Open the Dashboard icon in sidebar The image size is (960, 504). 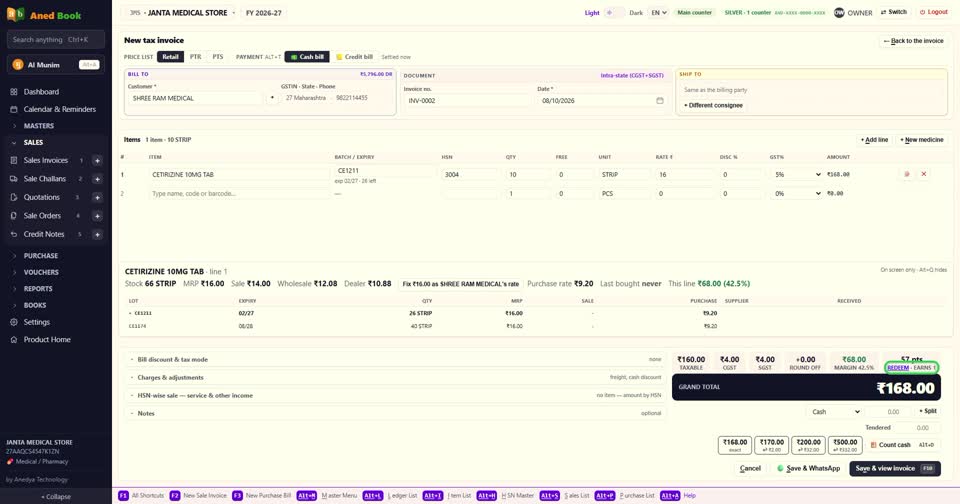13,92
